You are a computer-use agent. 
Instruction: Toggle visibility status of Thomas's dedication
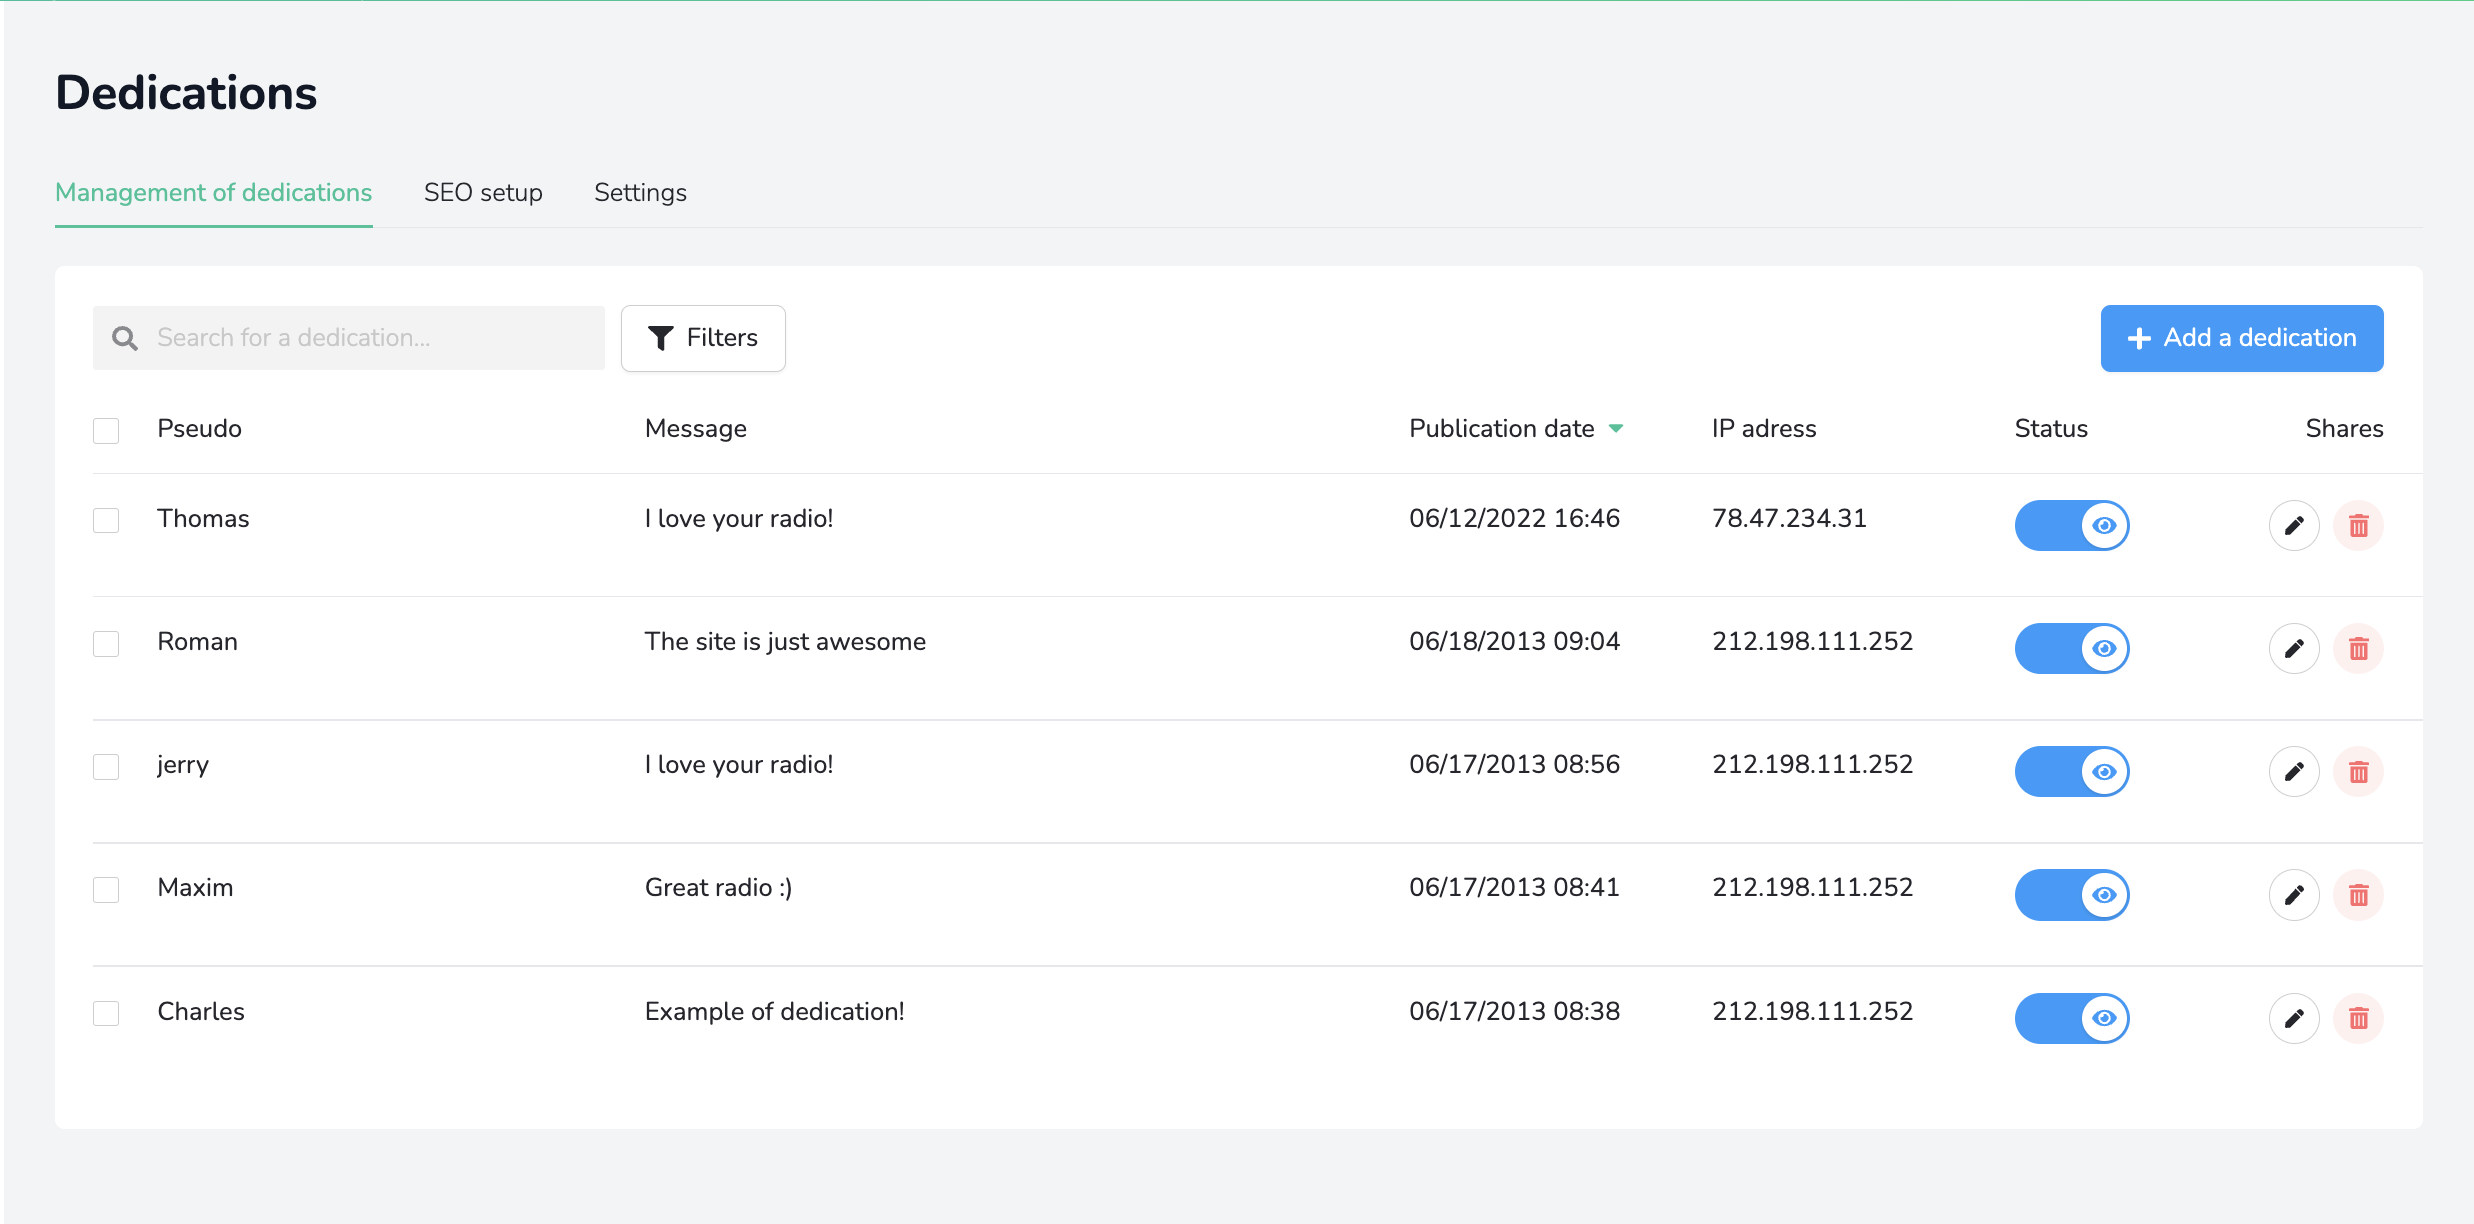(2071, 525)
